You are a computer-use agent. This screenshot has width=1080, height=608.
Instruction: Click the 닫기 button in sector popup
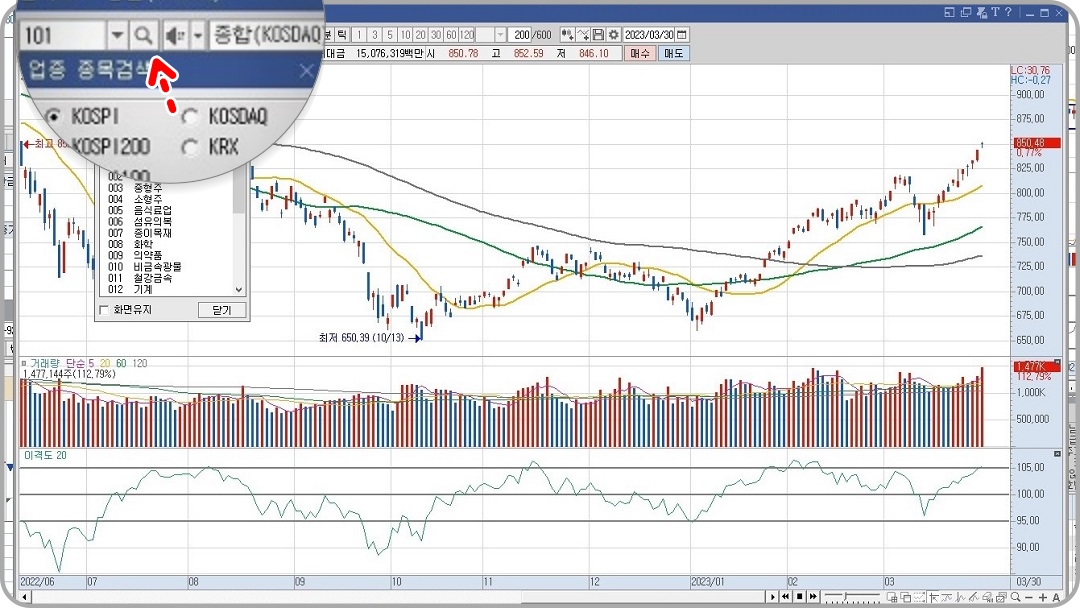tap(222, 310)
